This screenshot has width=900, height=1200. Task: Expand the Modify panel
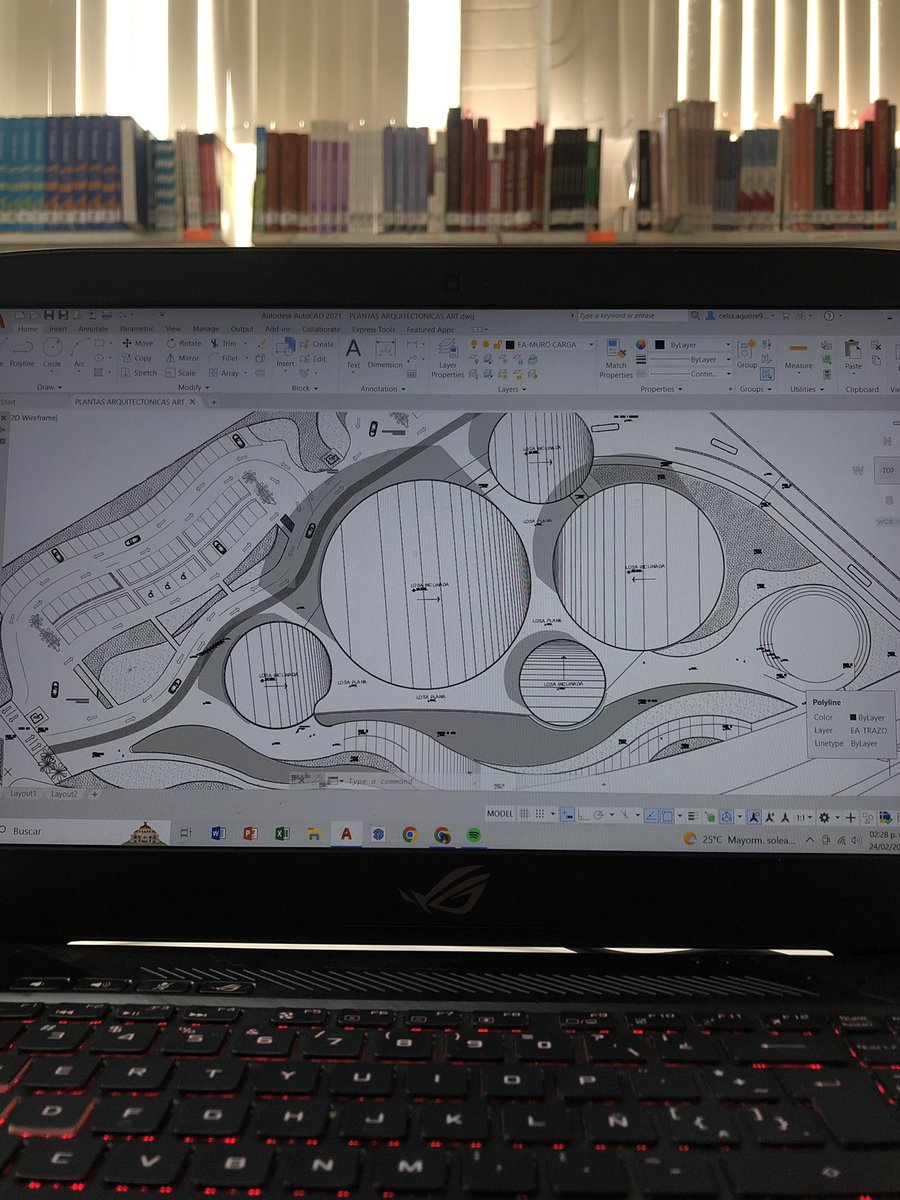coord(193,388)
